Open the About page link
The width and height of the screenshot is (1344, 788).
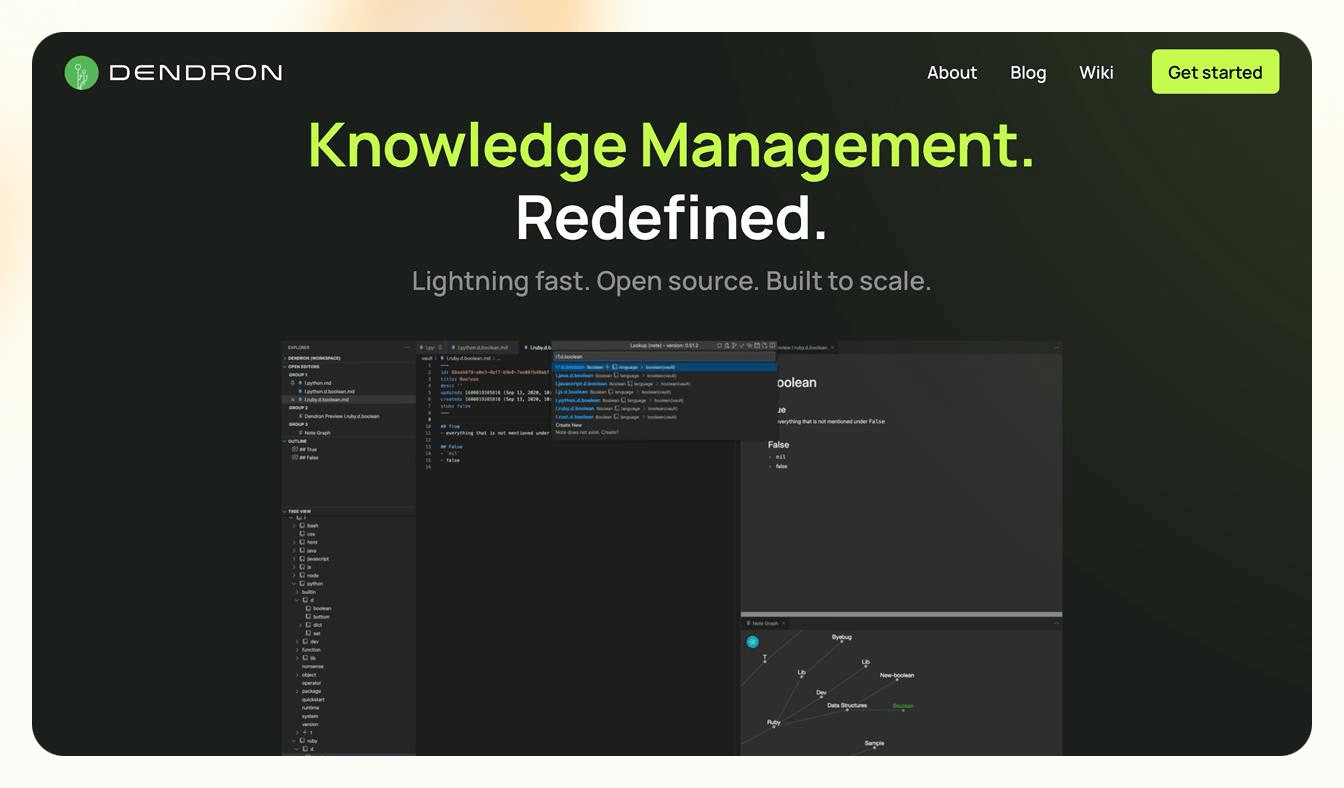[x=952, y=72]
